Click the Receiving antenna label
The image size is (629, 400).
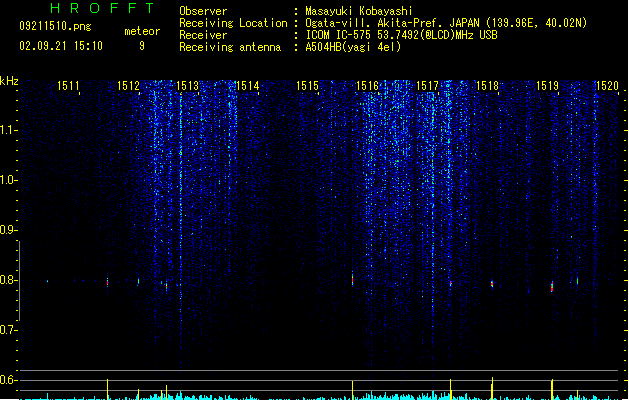[230, 47]
